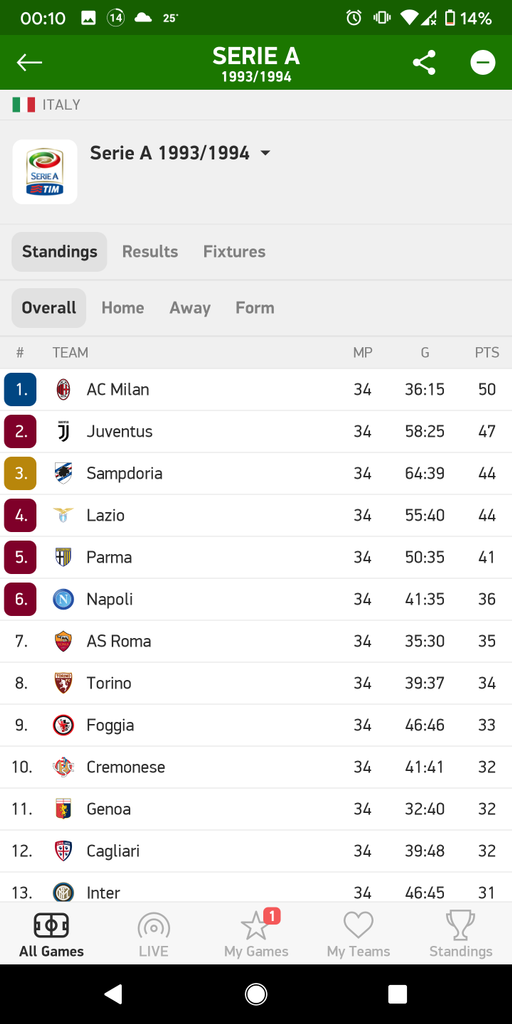Select the Home standings filter
This screenshot has height=1024, width=512.
pos(123,308)
